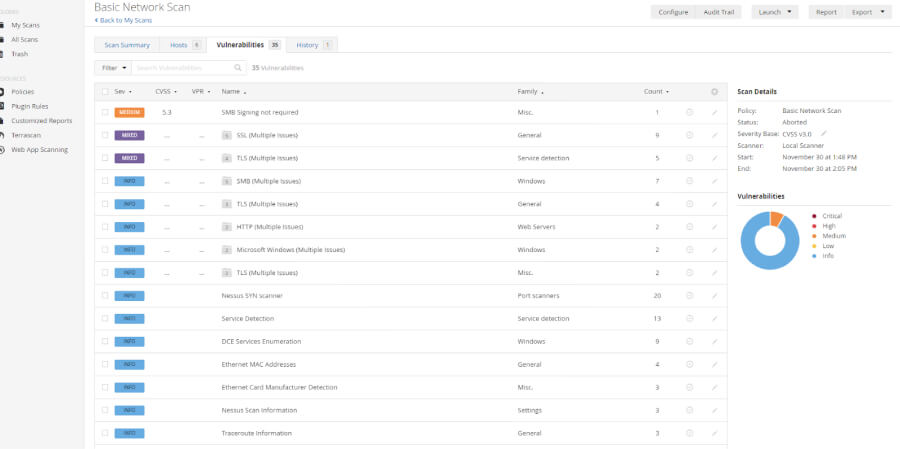Open the Launch dropdown
The height and width of the screenshot is (449, 900).
pyautogui.click(x=777, y=12)
